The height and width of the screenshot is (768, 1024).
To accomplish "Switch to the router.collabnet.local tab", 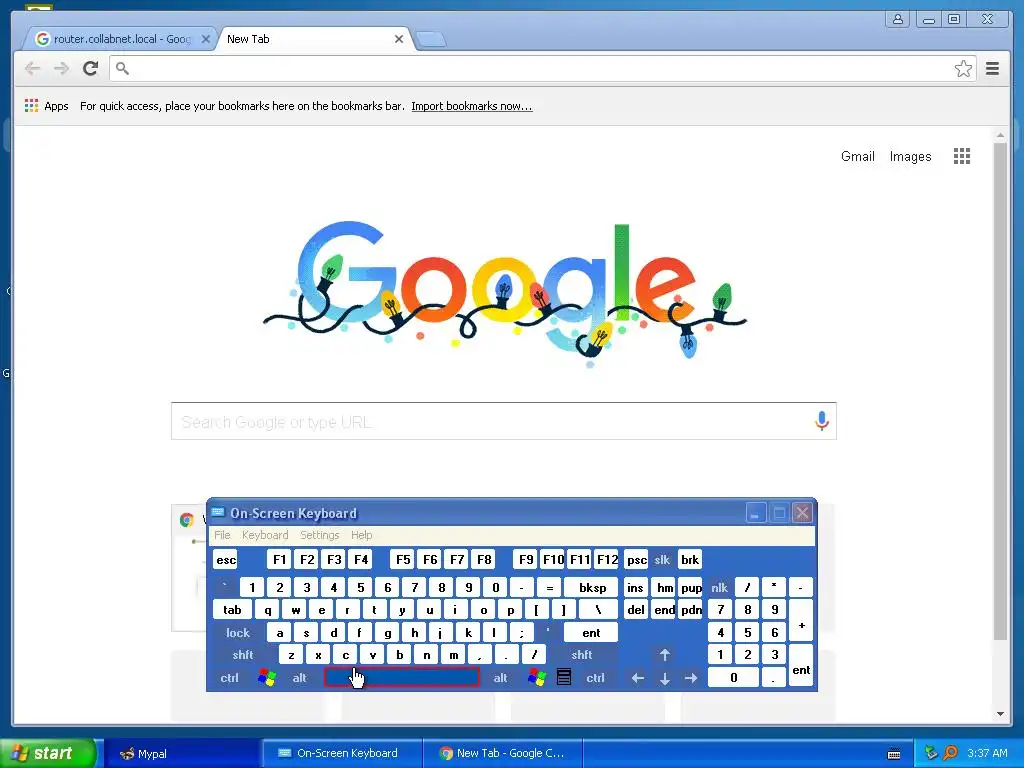I will click(118, 39).
